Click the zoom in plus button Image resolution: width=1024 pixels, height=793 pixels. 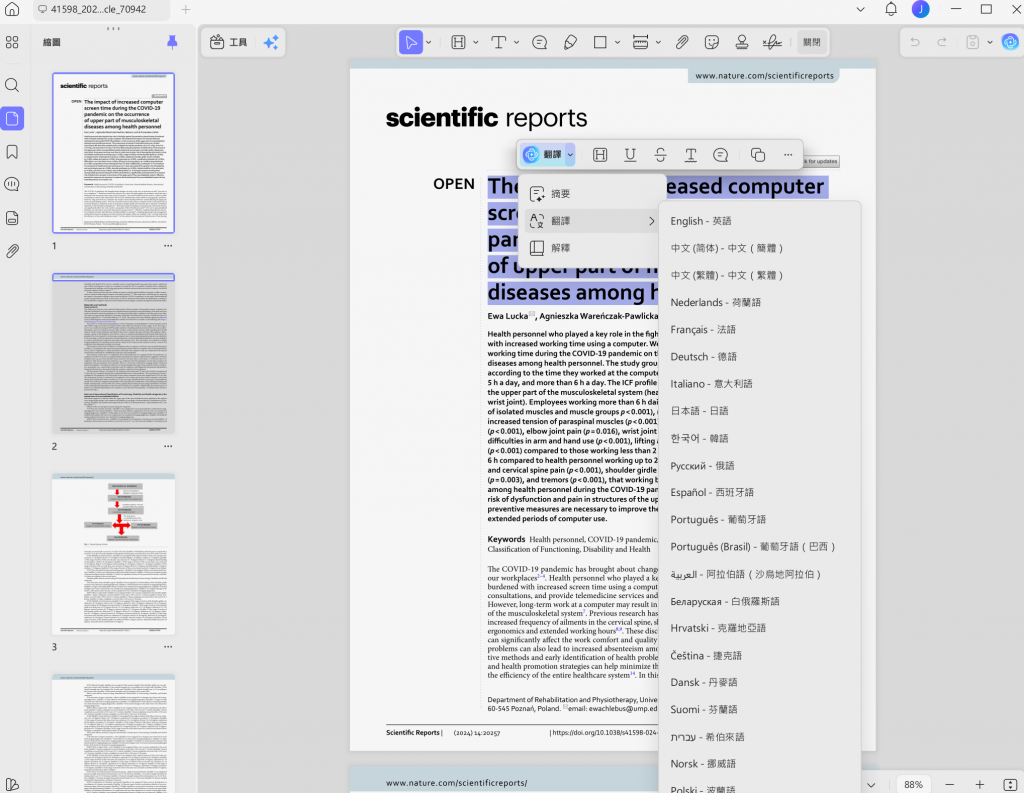click(x=980, y=784)
